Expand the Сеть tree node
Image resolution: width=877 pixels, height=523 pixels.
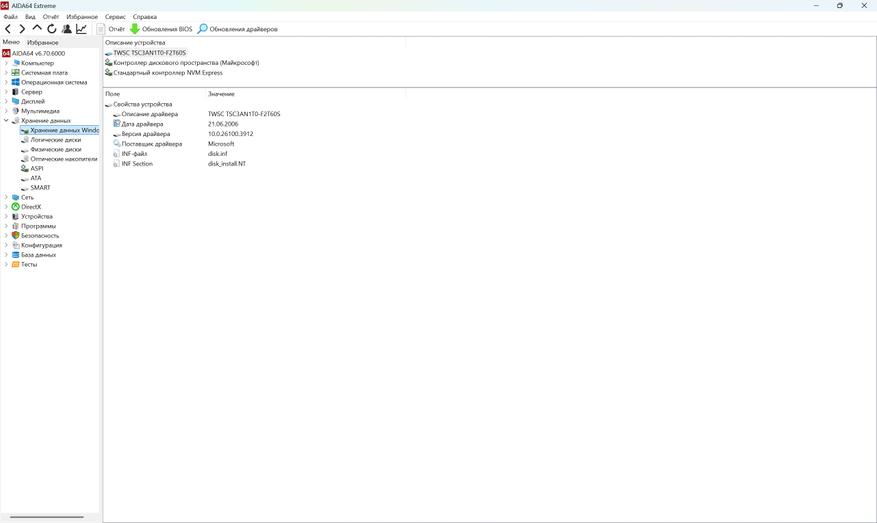click(x=6, y=197)
